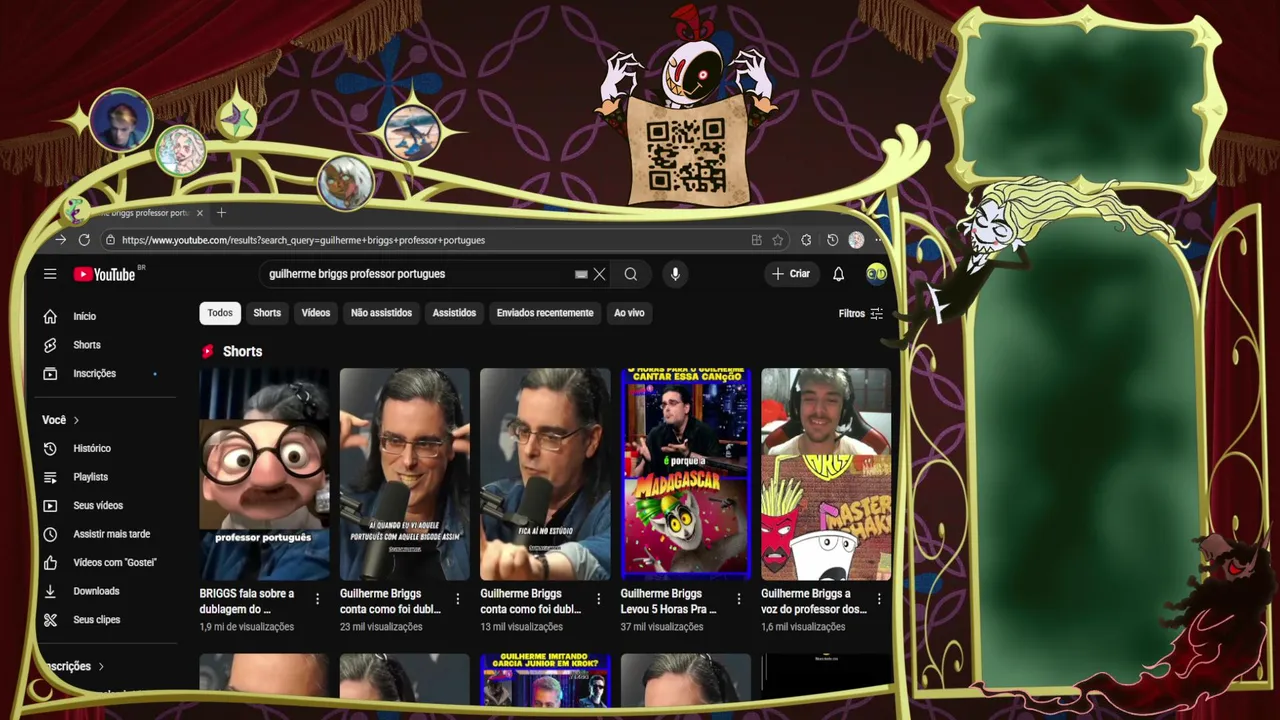Open the browser extensions puzzle icon
1280x720 pixels.
pos(806,240)
